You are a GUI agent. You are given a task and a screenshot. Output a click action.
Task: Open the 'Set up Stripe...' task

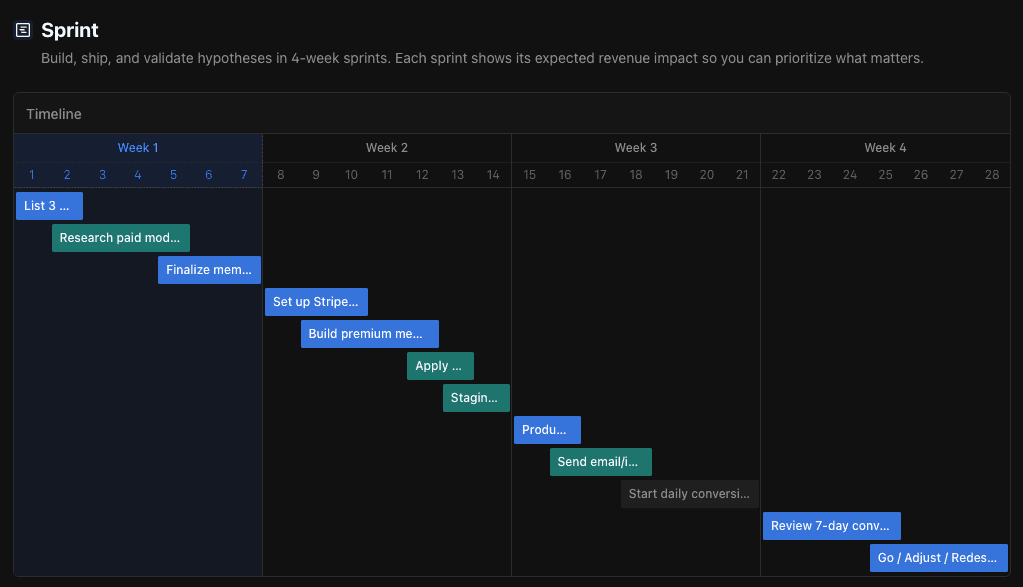pyautogui.click(x=316, y=302)
